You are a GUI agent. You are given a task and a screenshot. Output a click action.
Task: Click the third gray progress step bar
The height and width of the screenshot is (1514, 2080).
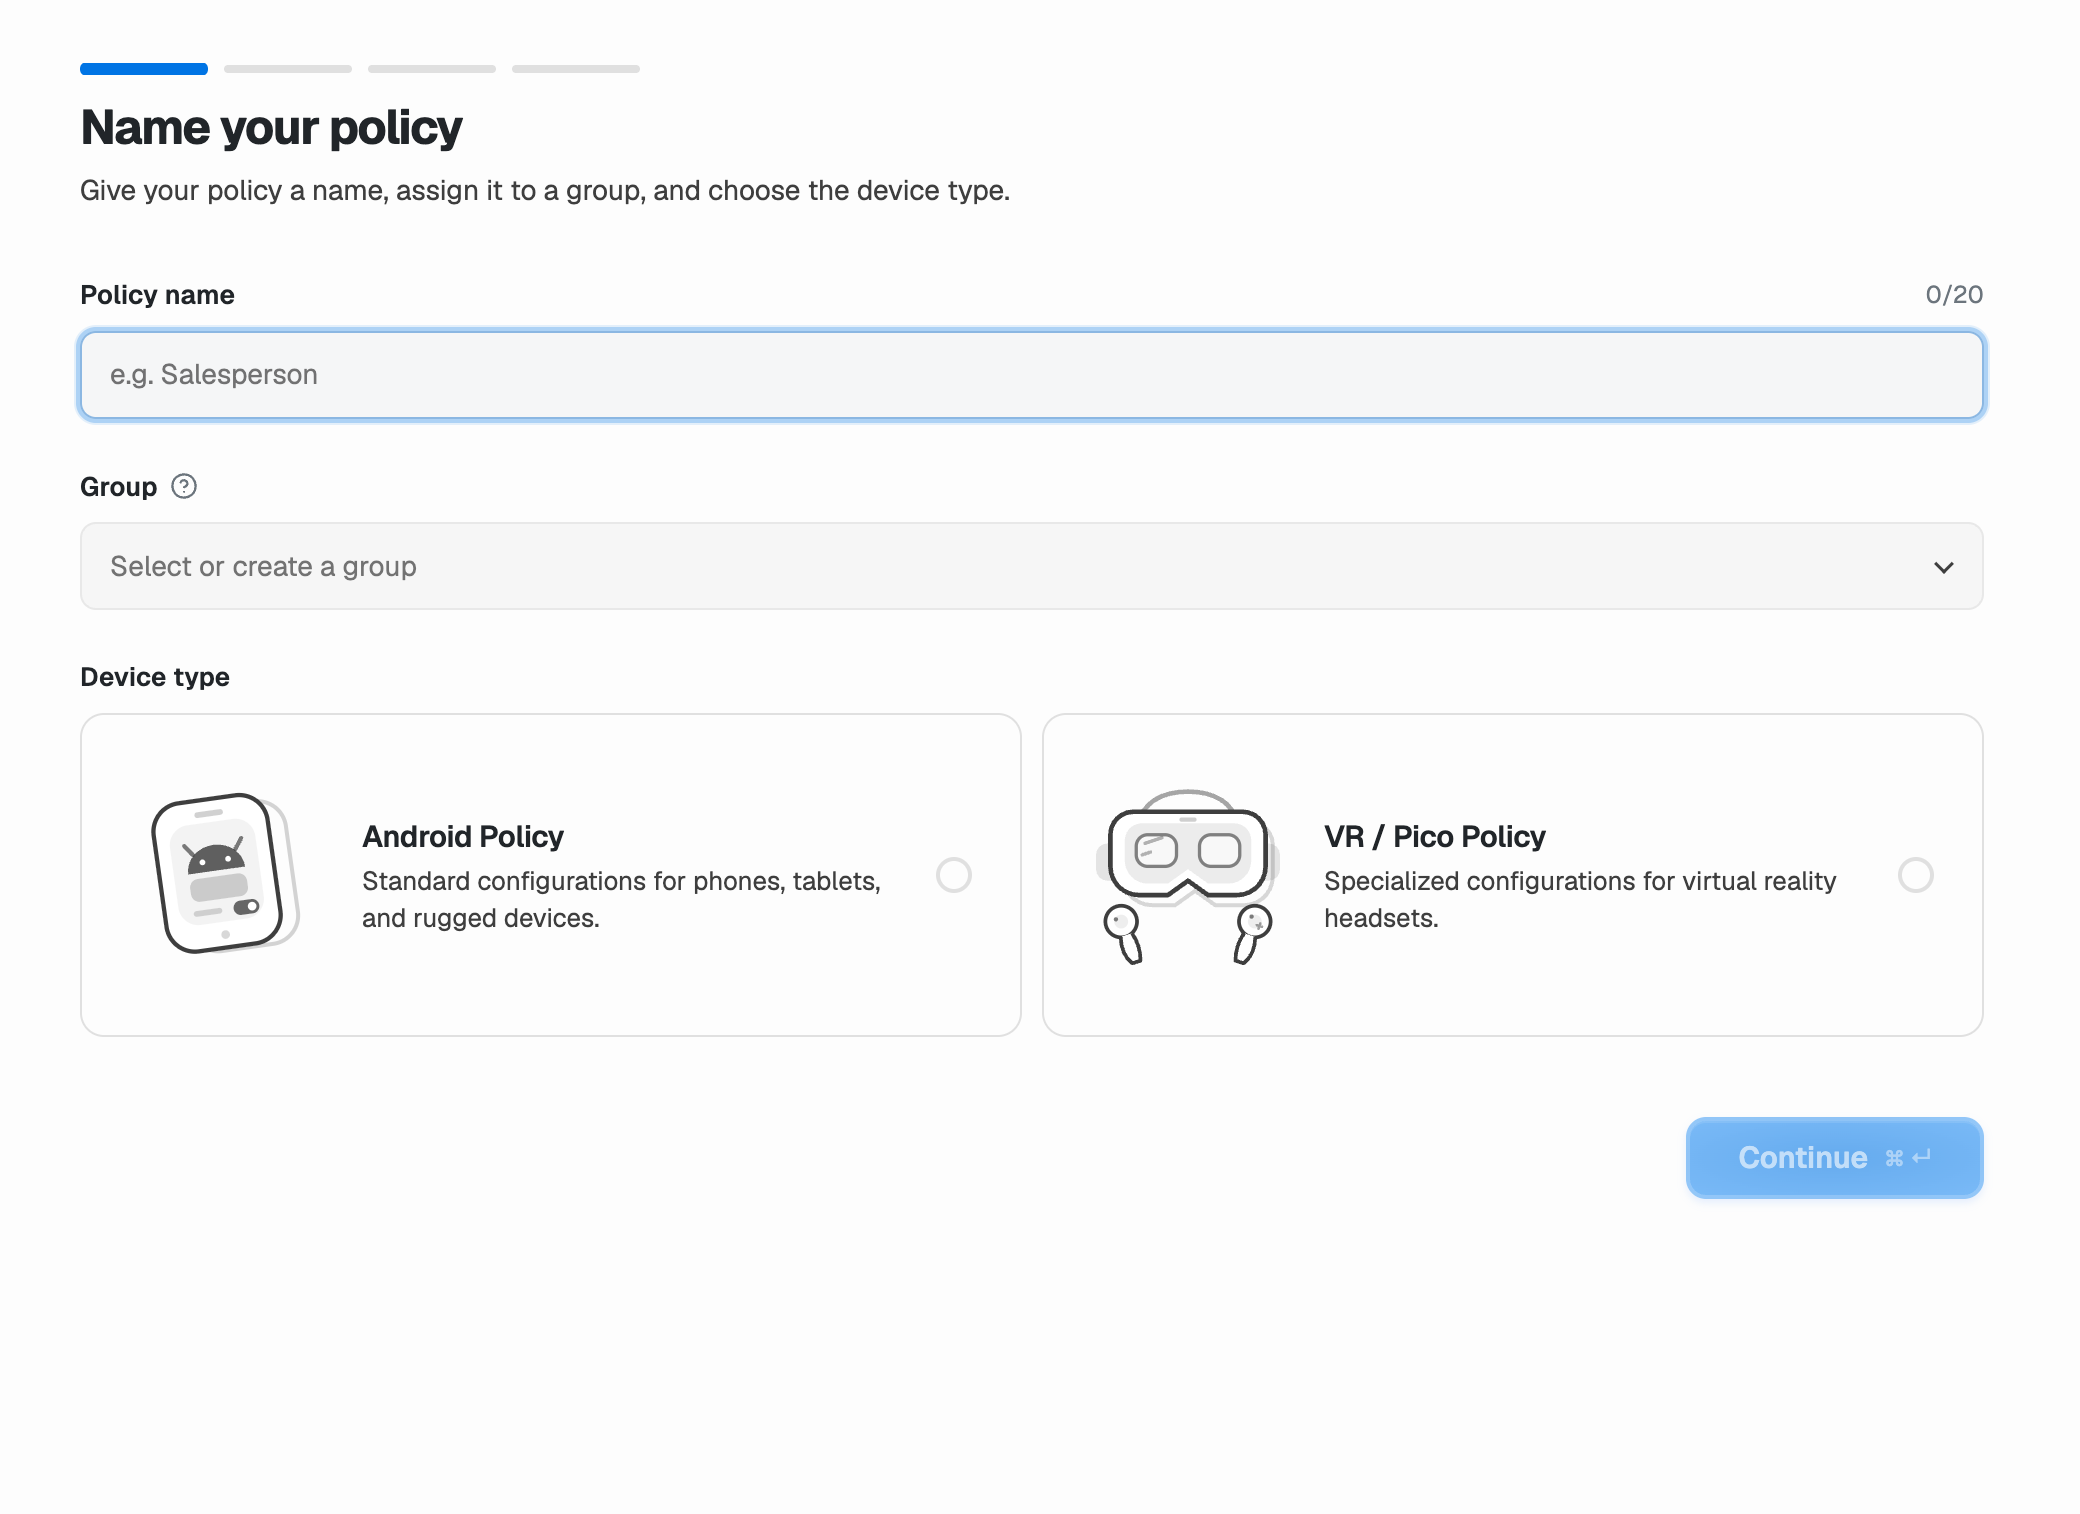coord(432,69)
